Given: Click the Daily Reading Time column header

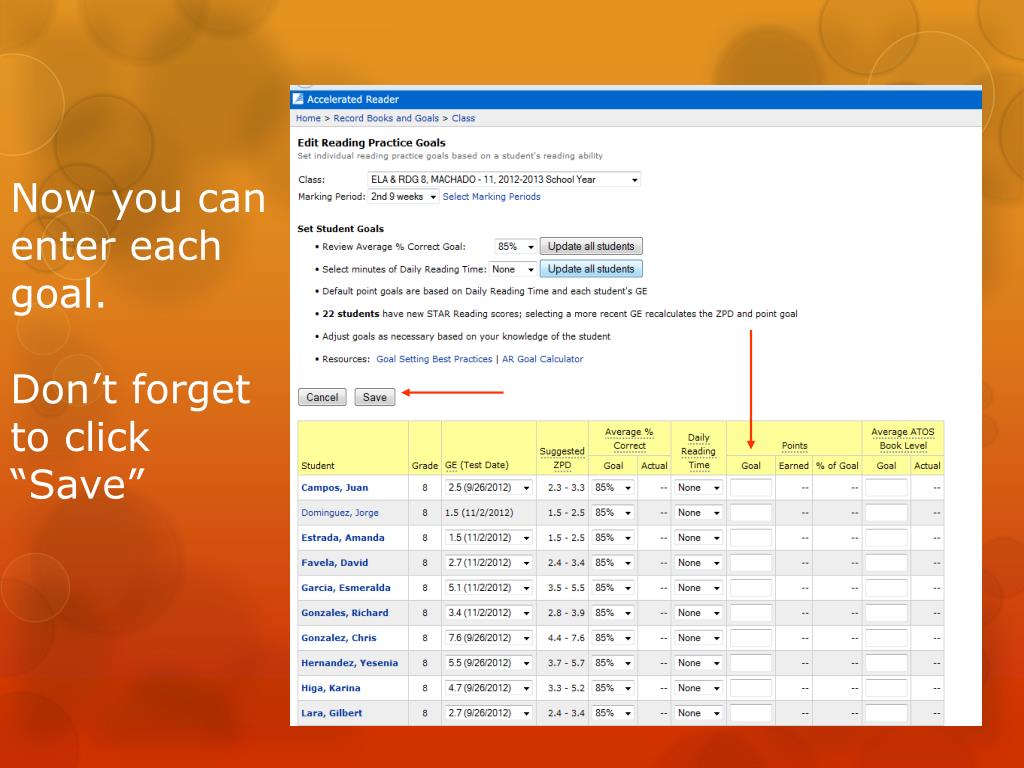Looking at the screenshot, I should (x=698, y=451).
